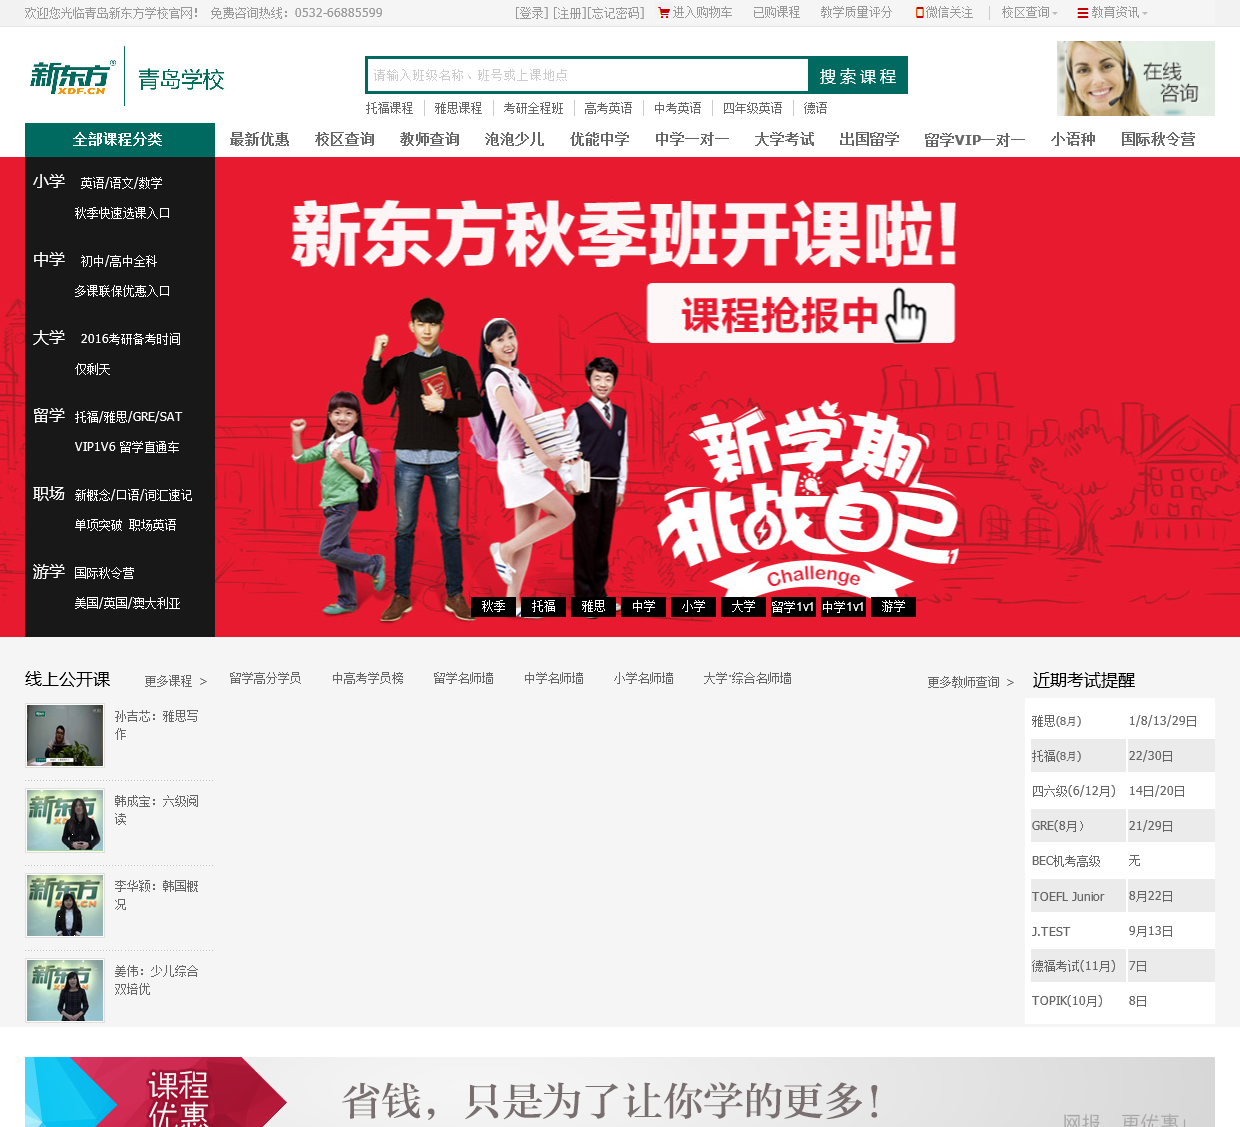
Task: Open the 全部课程分类 category menu
Action: pos(120,140)
